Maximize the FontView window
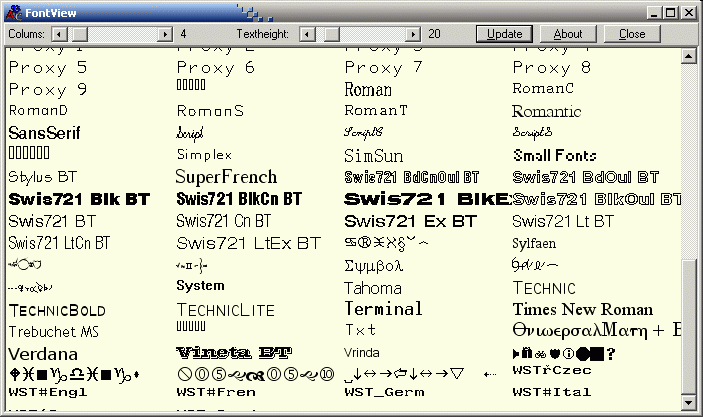The height and width of the screenshot is (417, 703). [670, 13]
